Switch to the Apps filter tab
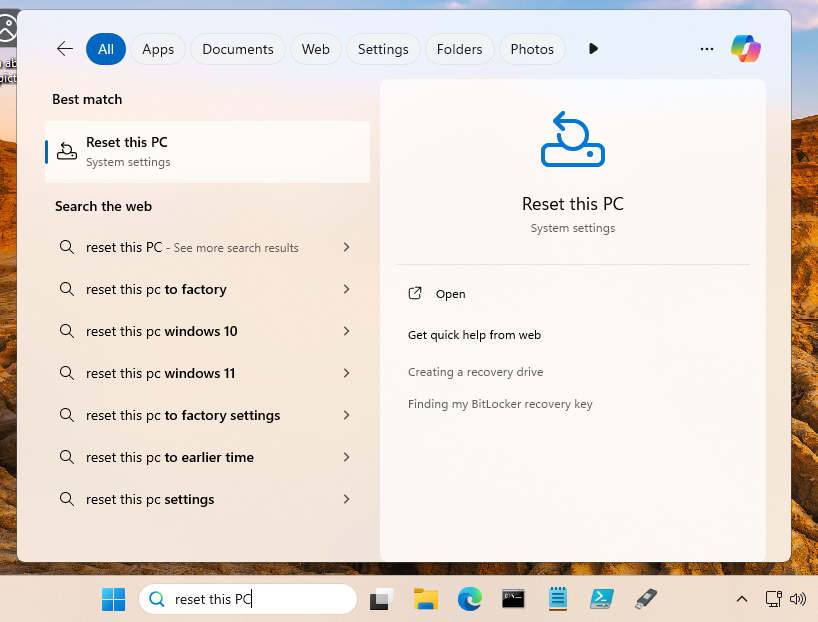 (158, 49)
